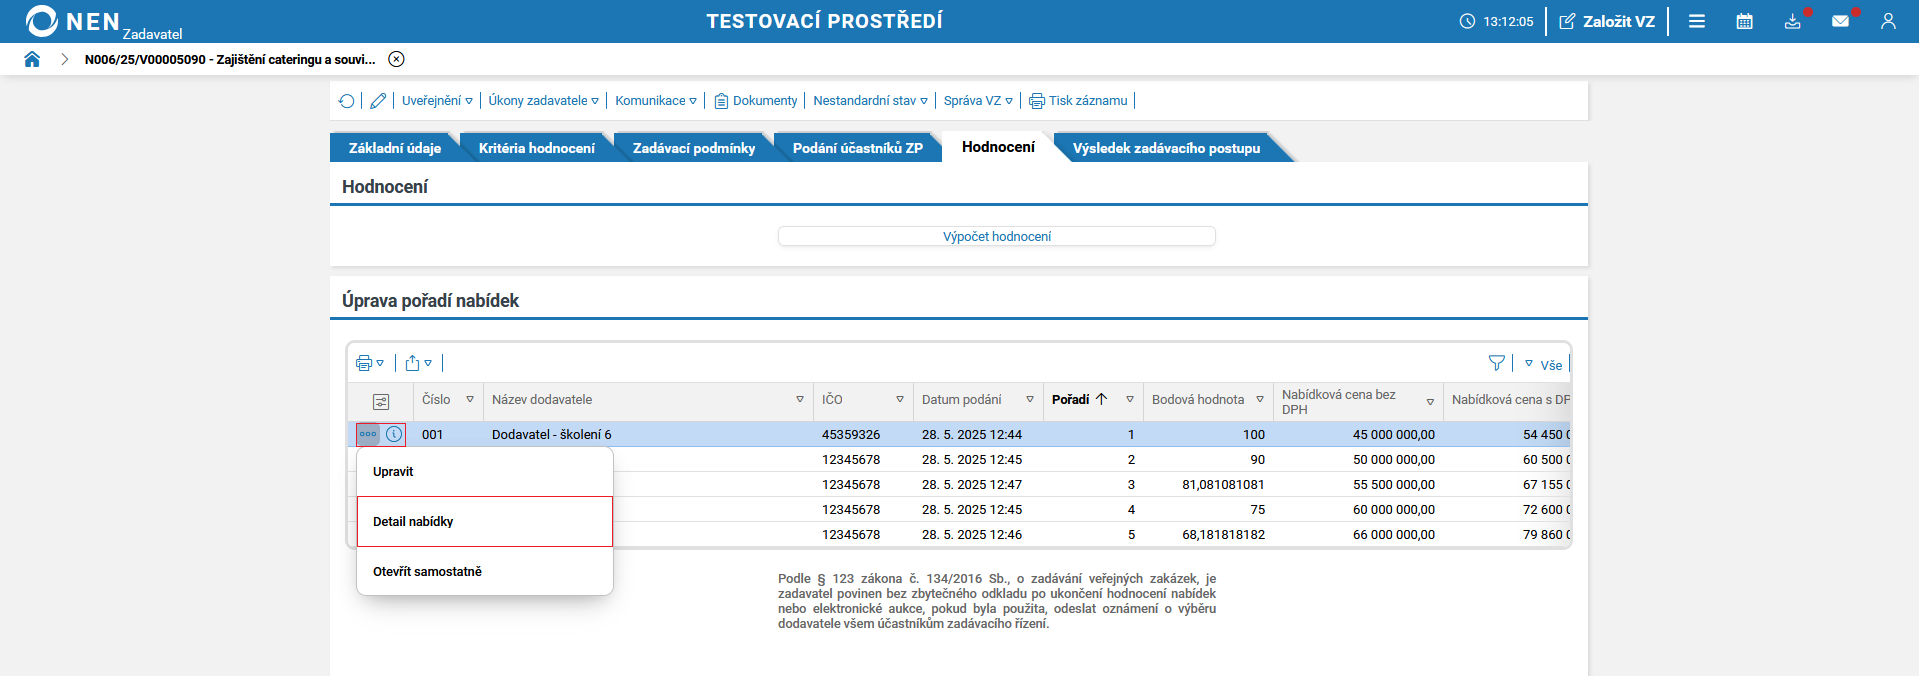1919x676 pixels.
Task: Click date cell 28. 5. 2025 12:44
Action: [x=972, y=434]
